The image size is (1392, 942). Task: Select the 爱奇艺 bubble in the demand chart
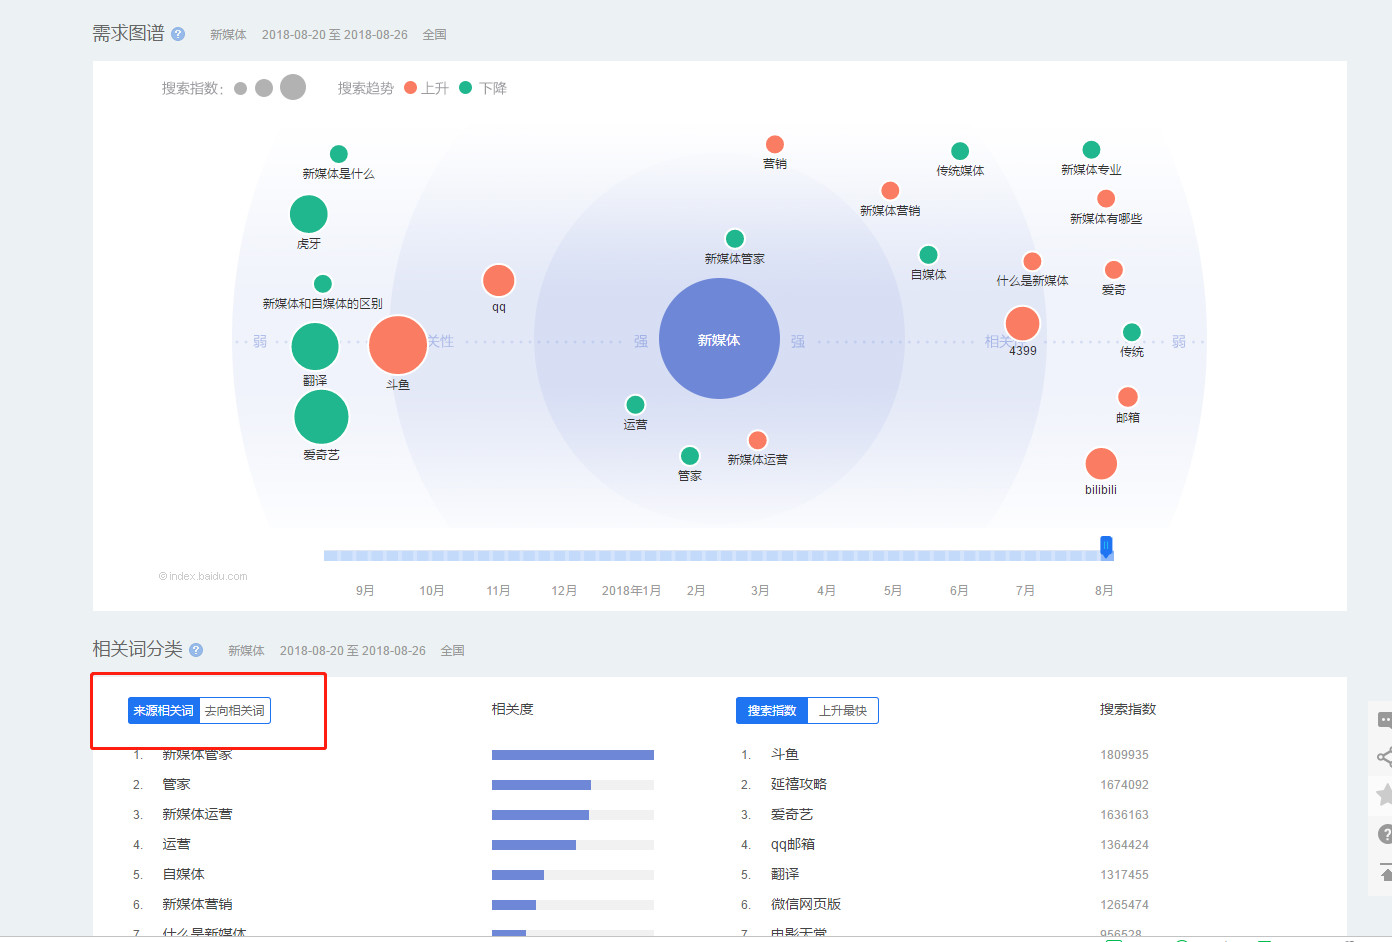321,417
